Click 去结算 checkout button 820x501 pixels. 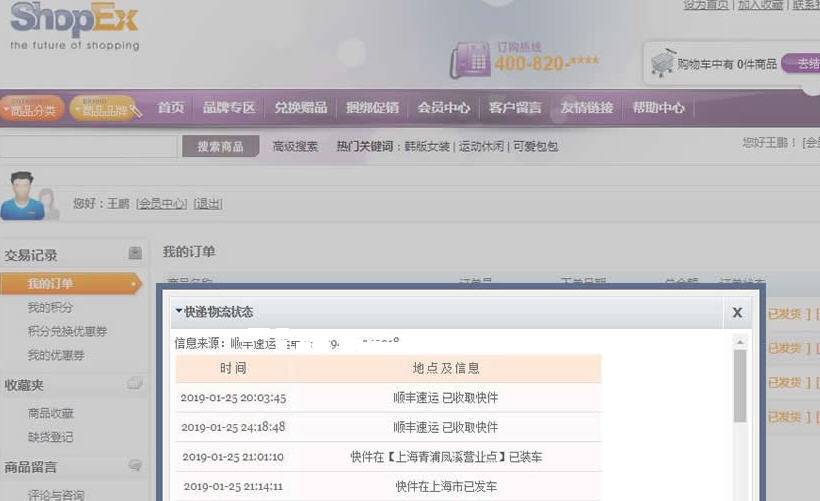pyautogui.click(x=801, y=64)
